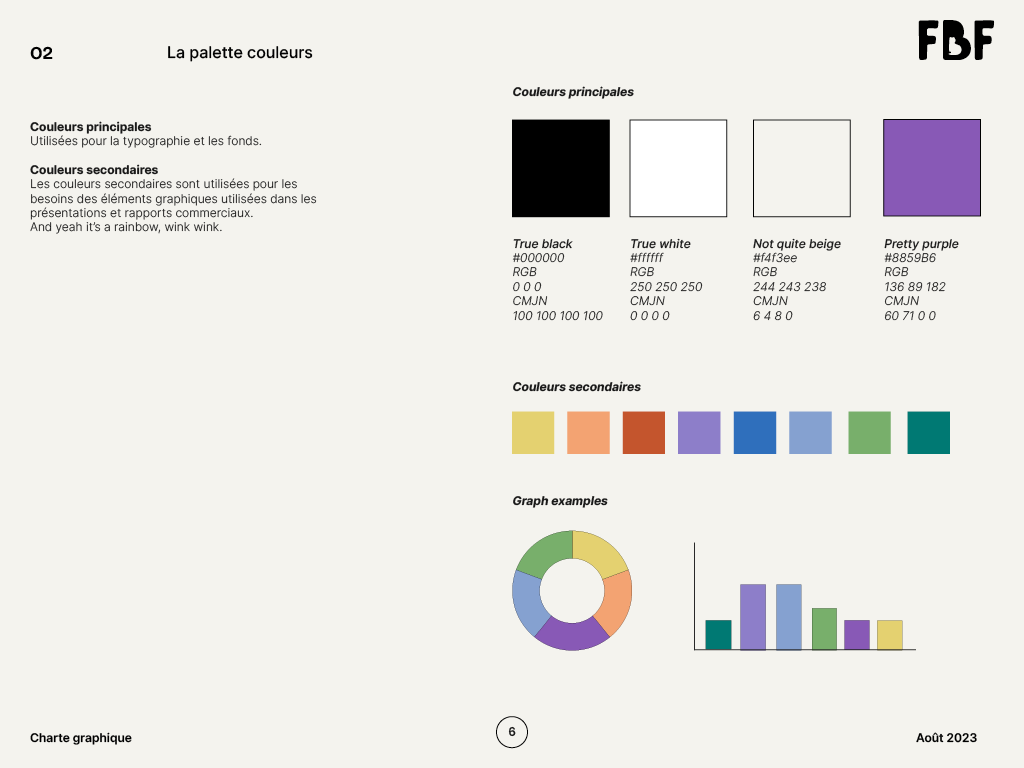Viewport: 1024px width, 768px height.
Task: Click the Août 2023 footer date
Action: click(946, 738)
